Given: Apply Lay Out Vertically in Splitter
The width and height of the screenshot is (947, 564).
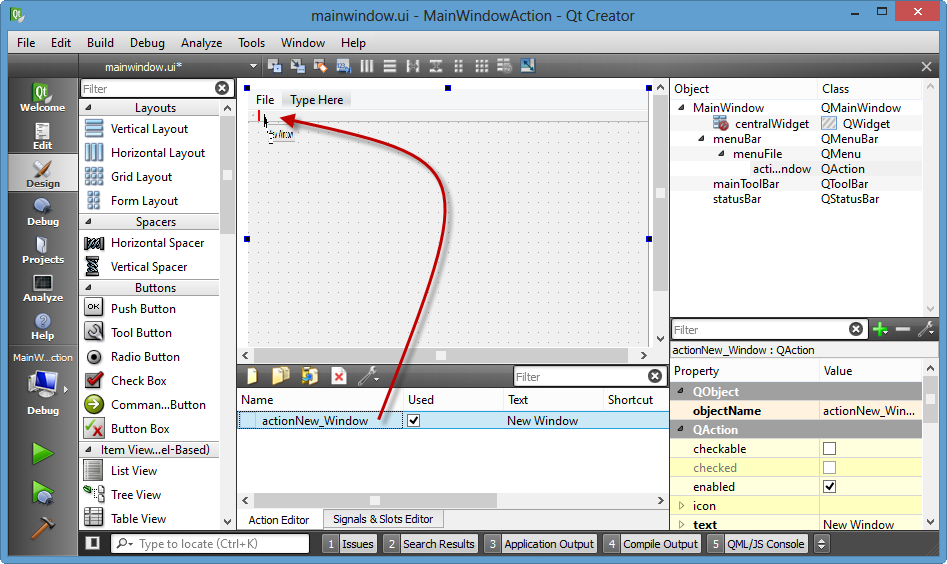Looking at the screenshot, I should point(435,66).
